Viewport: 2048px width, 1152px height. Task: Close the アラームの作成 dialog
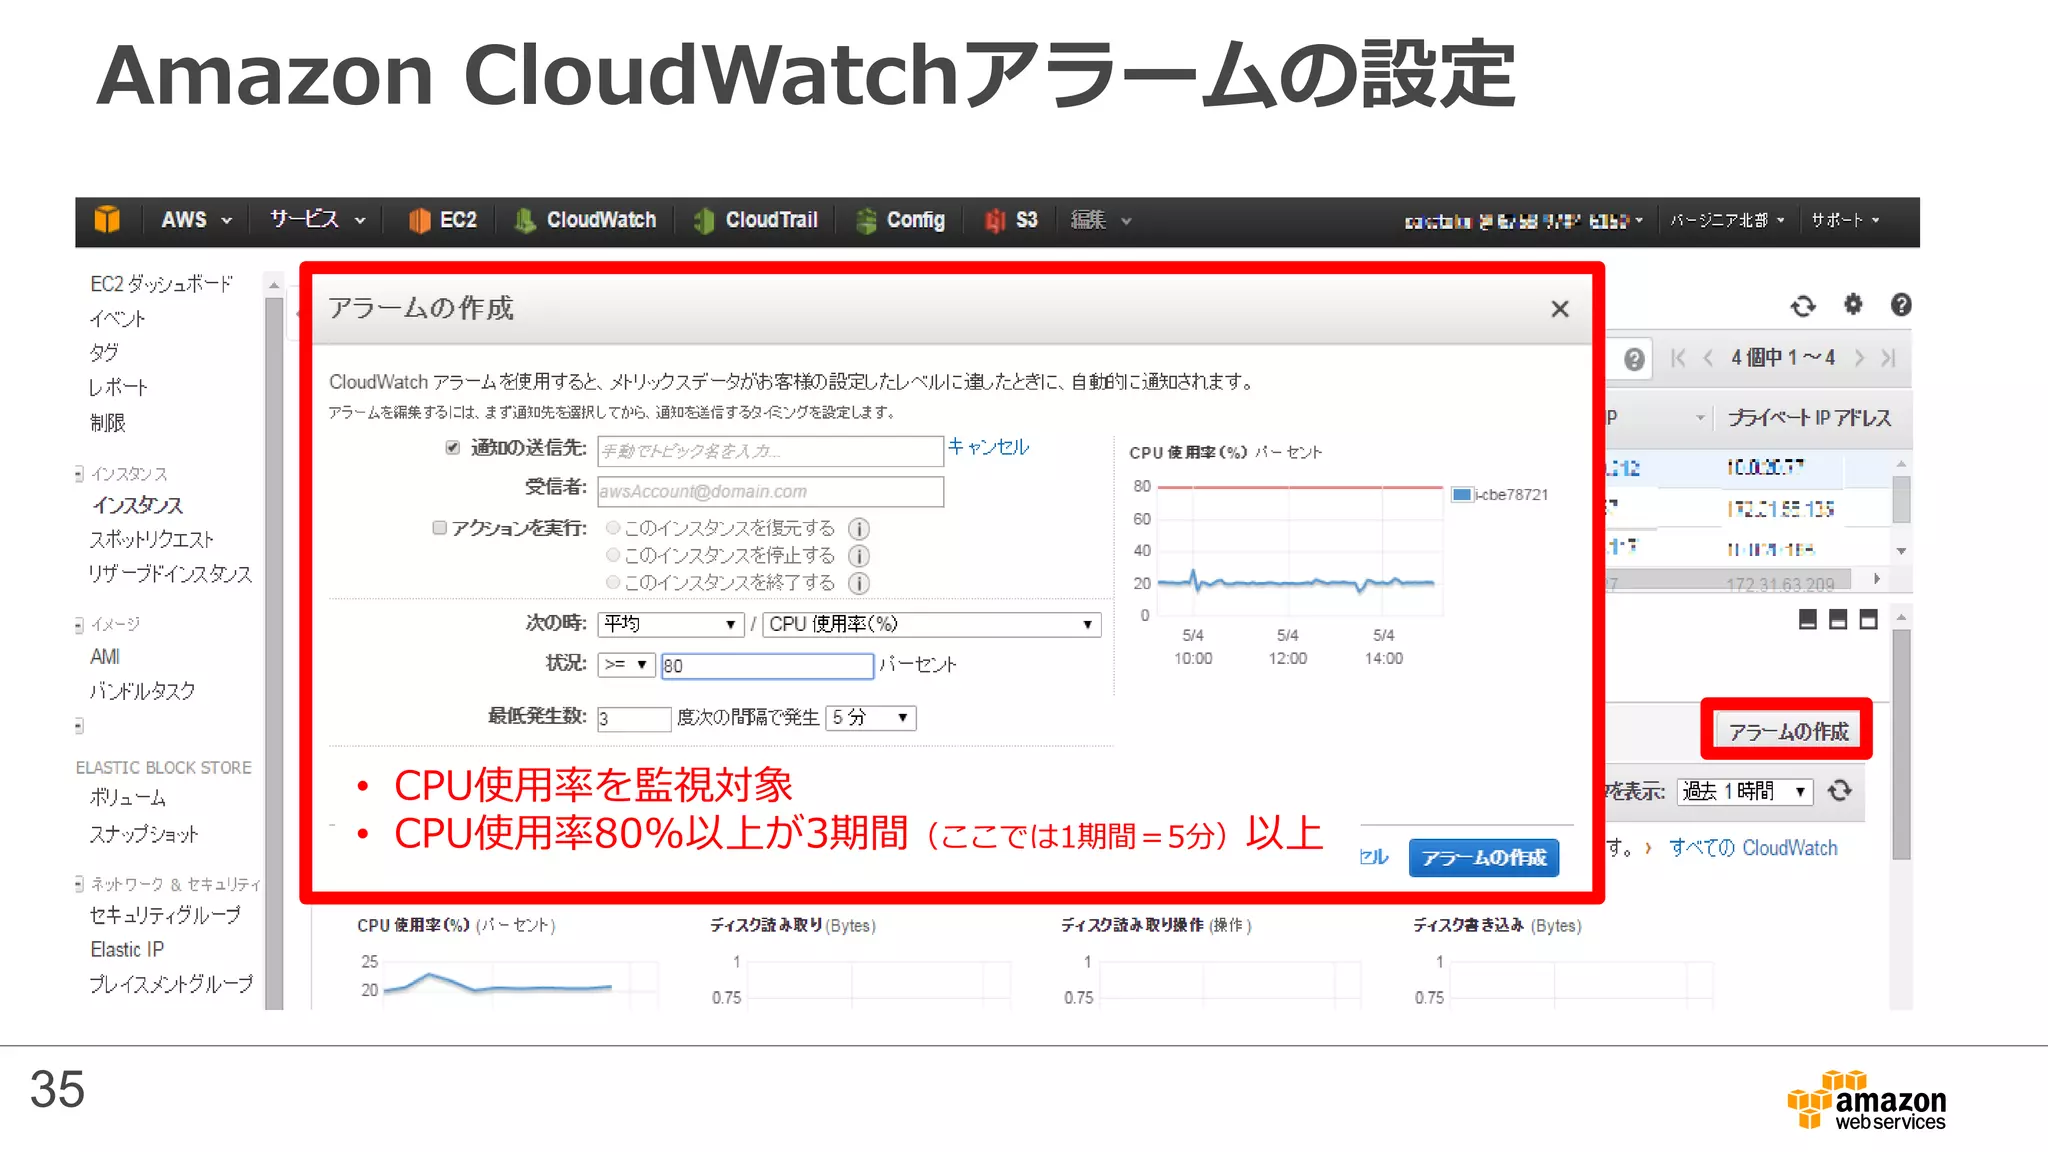coord(1560,309)
